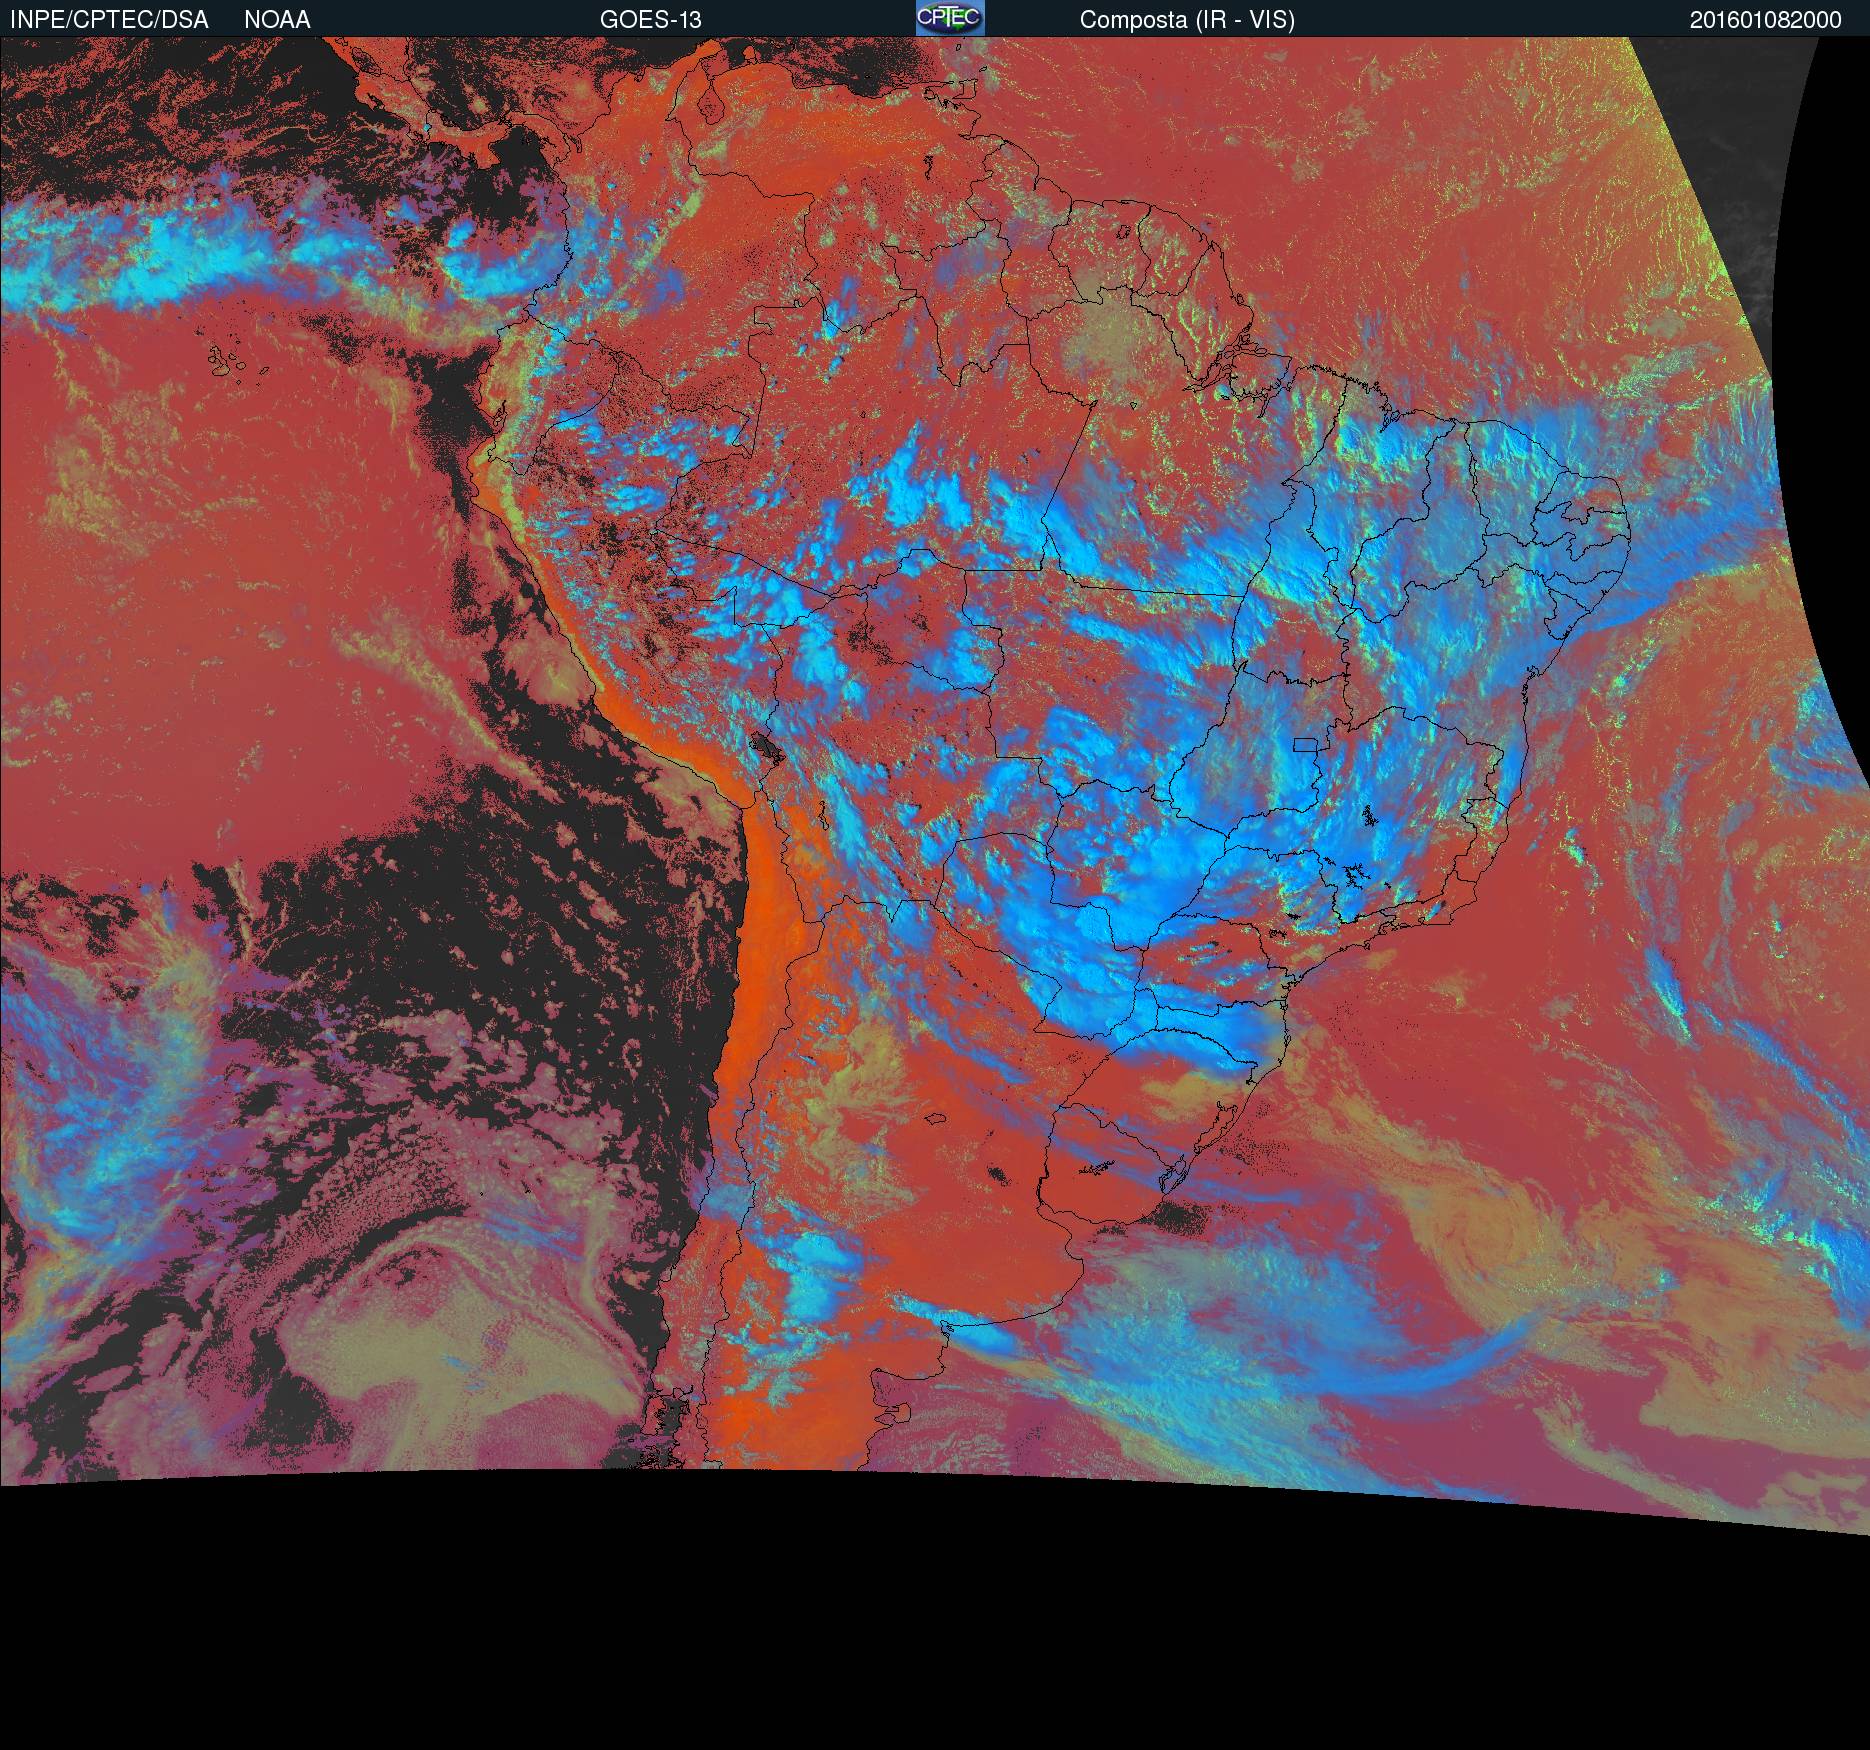1870x1750 pixels.
Task: Click the NOAA label in the header
Action: pyautogui.click(x=277, y=20)
